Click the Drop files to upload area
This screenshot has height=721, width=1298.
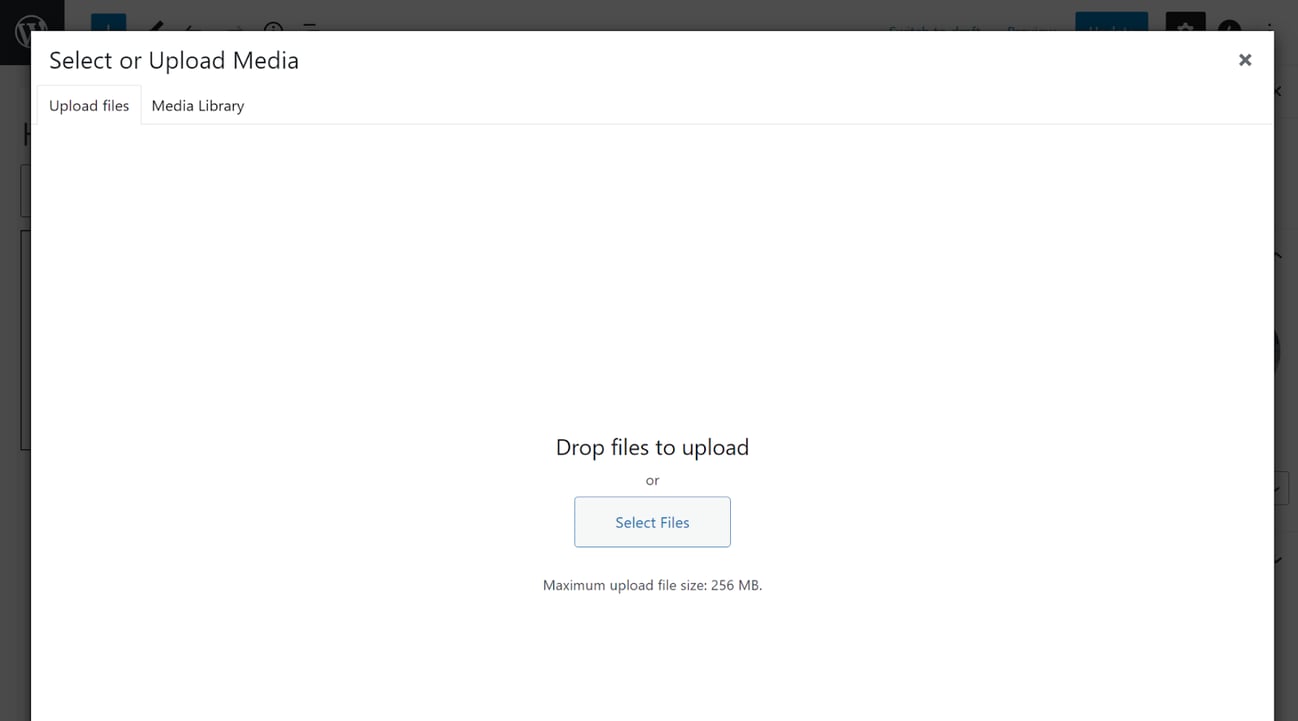pos(652,447)
